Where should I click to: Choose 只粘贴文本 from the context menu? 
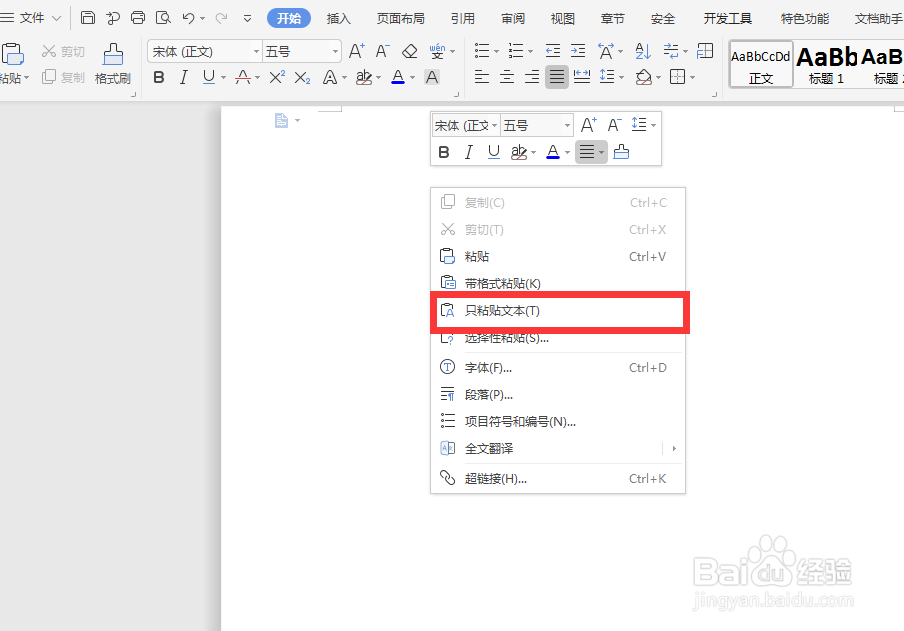click(500, 312)
